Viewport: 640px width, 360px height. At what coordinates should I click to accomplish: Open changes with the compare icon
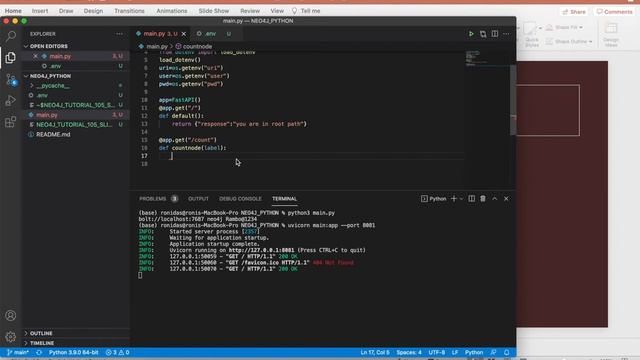point(483,34)
